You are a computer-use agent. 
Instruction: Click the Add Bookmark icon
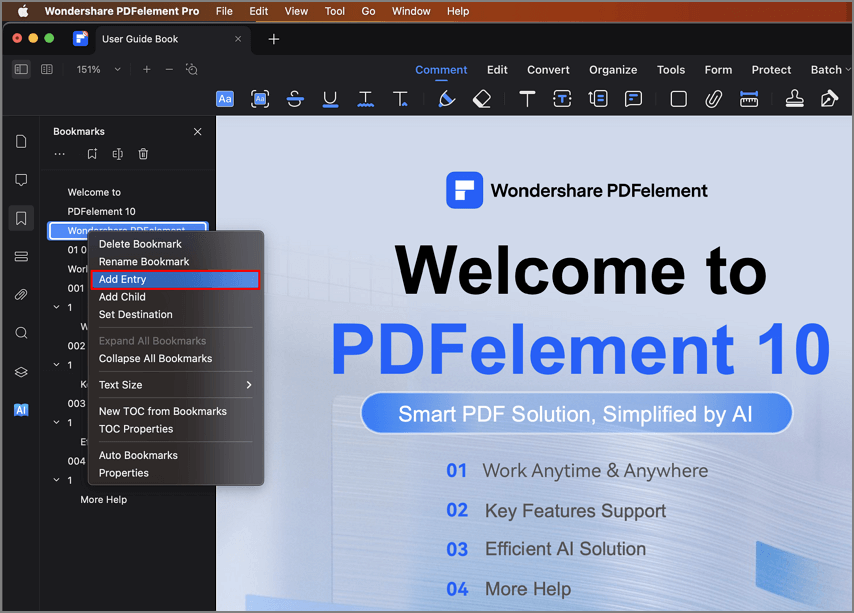(x=92, y=154)
